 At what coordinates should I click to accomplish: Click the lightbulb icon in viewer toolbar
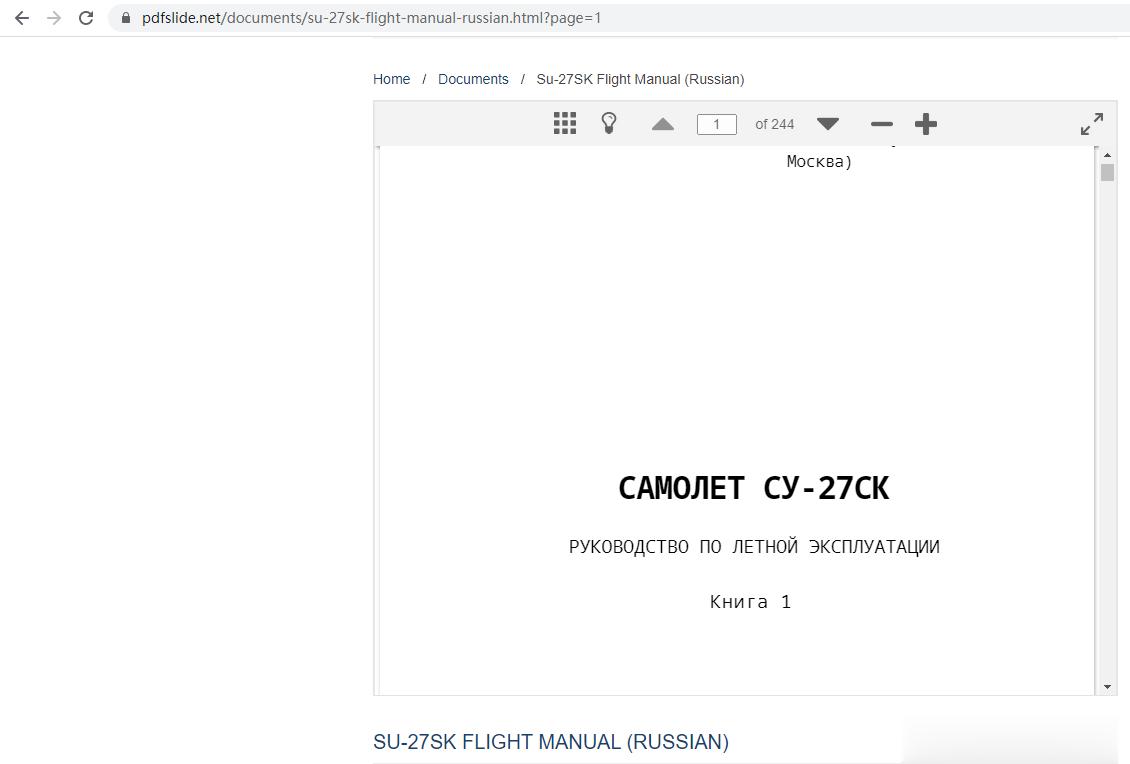coord(609,123)
